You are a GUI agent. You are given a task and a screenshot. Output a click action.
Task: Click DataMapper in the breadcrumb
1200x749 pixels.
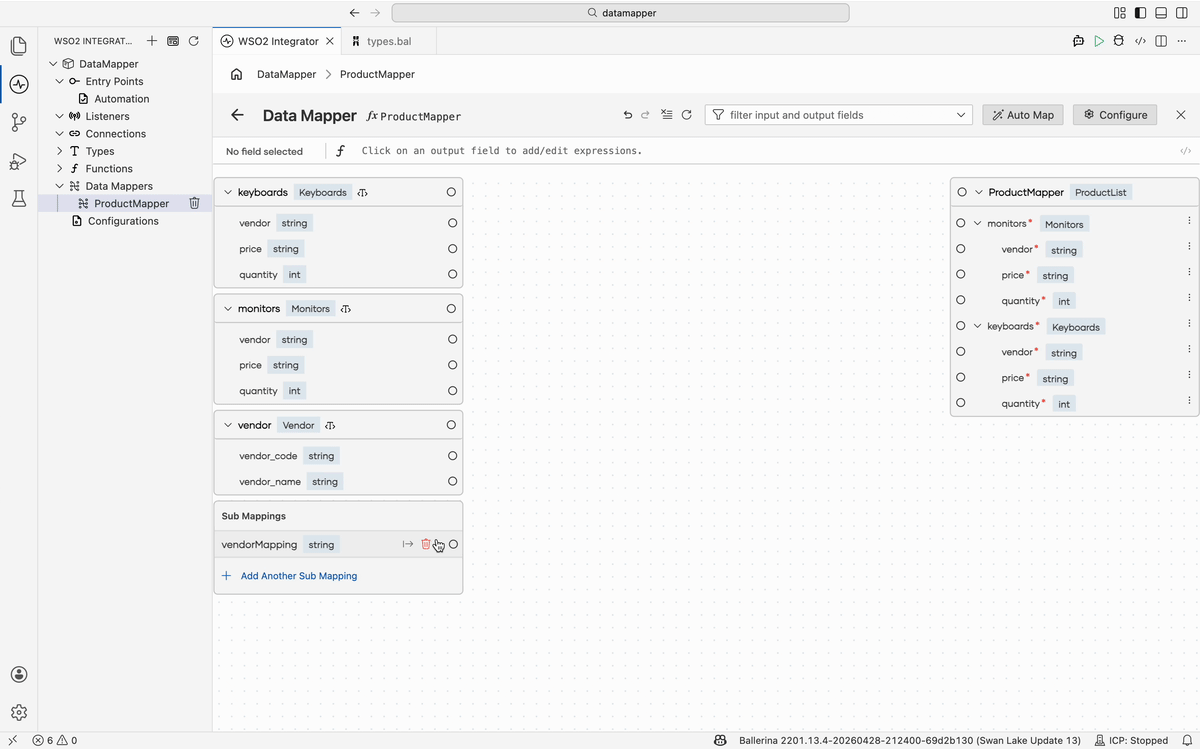286,74
